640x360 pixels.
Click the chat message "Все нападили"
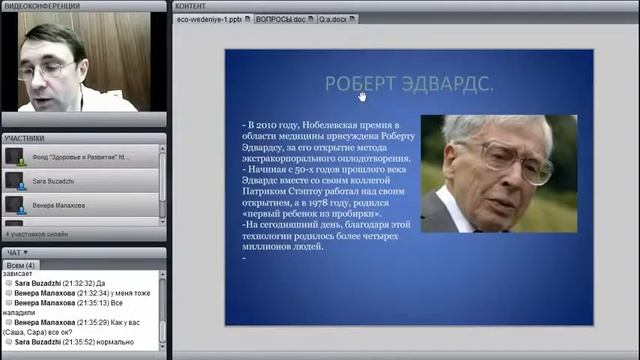point(62,308)
